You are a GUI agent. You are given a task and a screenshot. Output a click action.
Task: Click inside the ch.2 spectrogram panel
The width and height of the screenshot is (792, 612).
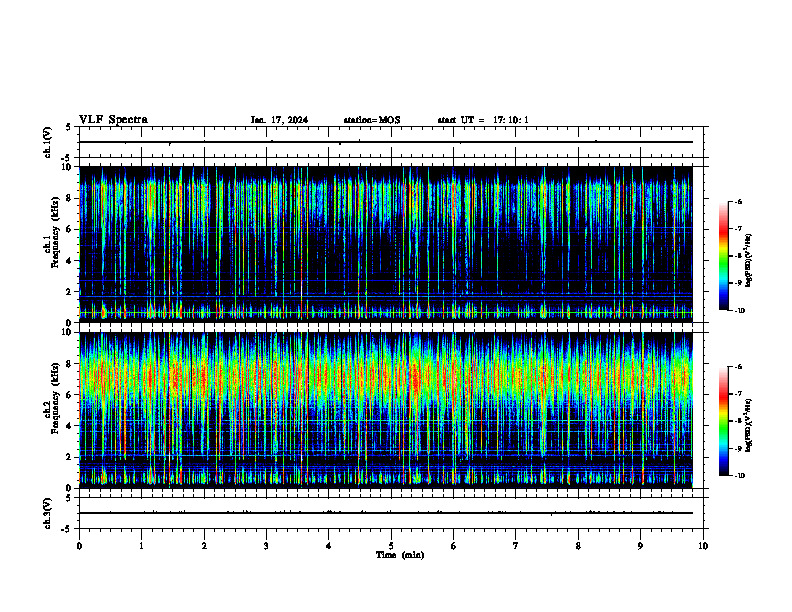386,410
